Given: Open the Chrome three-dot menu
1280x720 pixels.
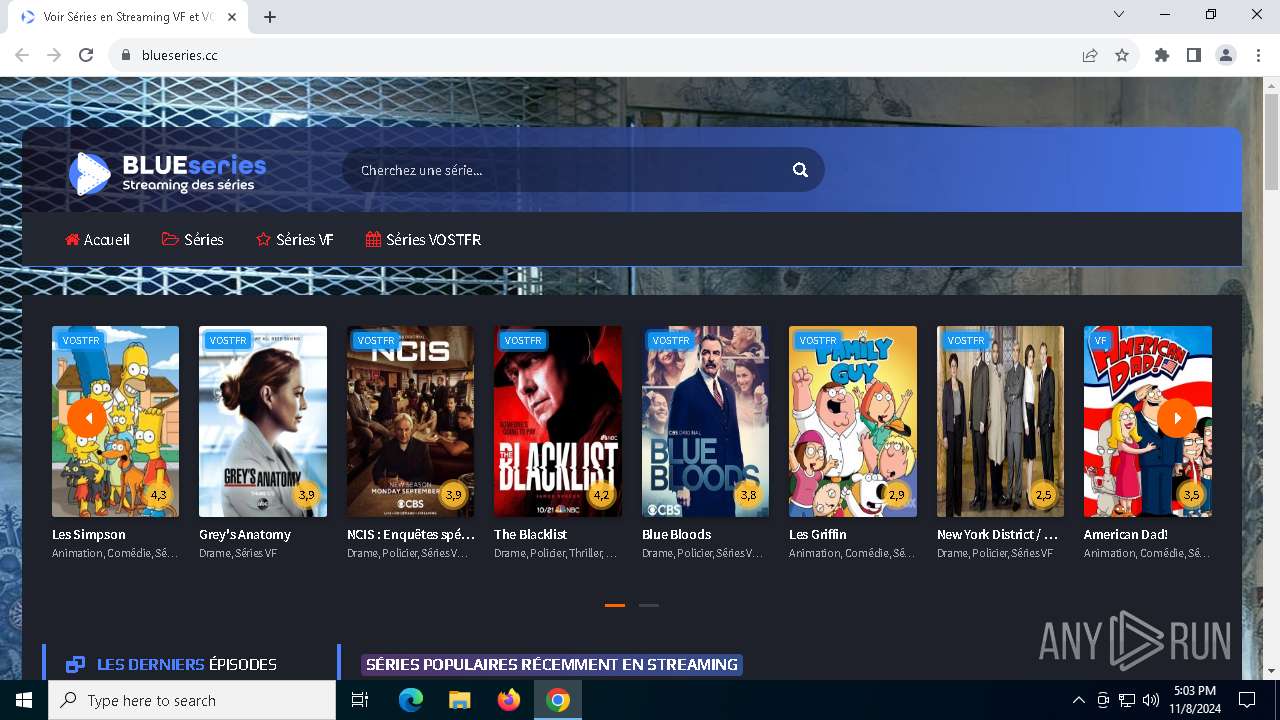Looking at the screenshot, I should point(1257,55).
